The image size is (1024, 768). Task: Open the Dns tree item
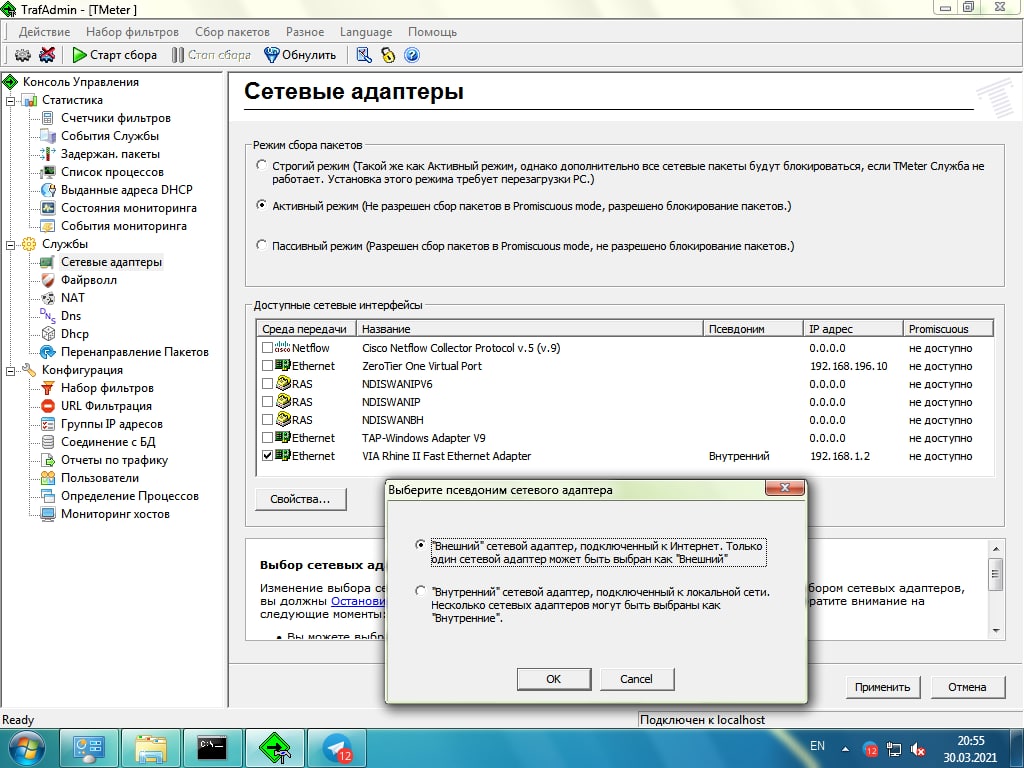[x=71, y=315]
